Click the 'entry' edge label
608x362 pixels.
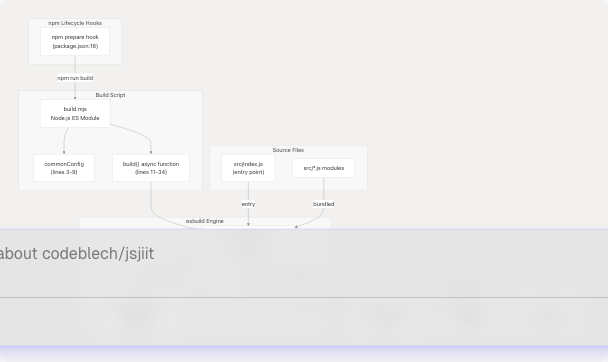(248, 204)
